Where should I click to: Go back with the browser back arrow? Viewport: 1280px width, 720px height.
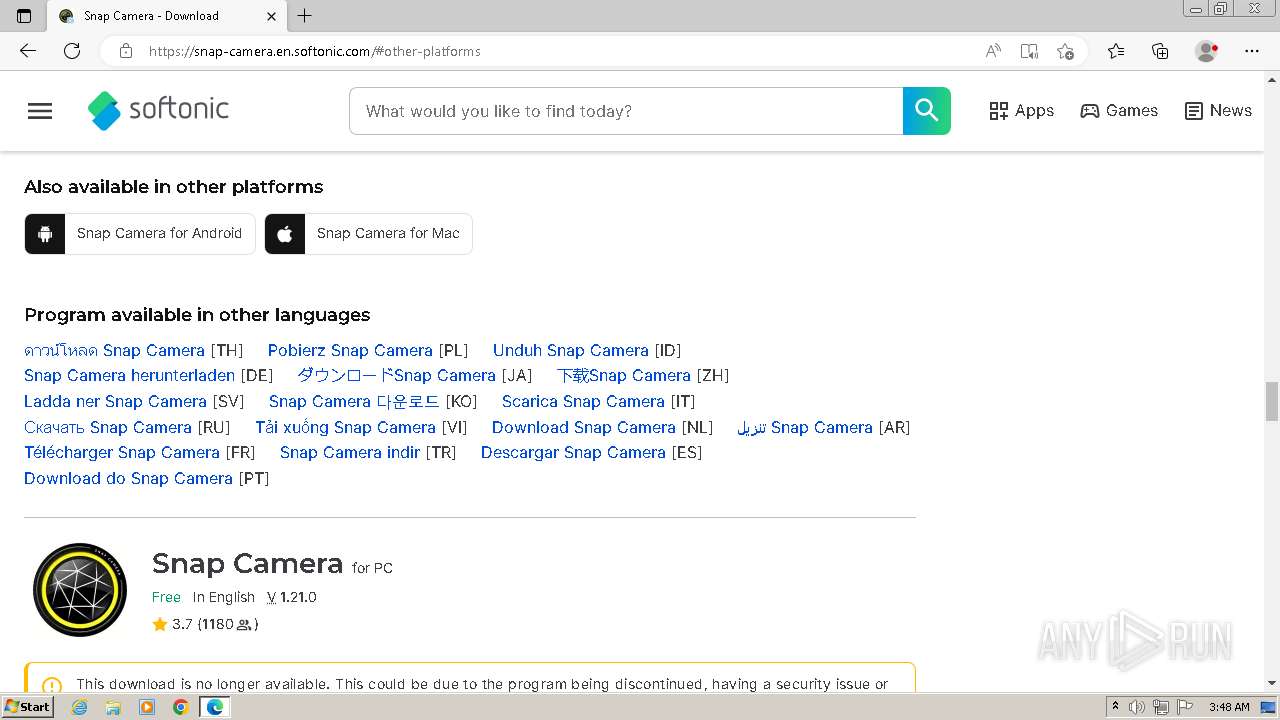pos(28,51)
